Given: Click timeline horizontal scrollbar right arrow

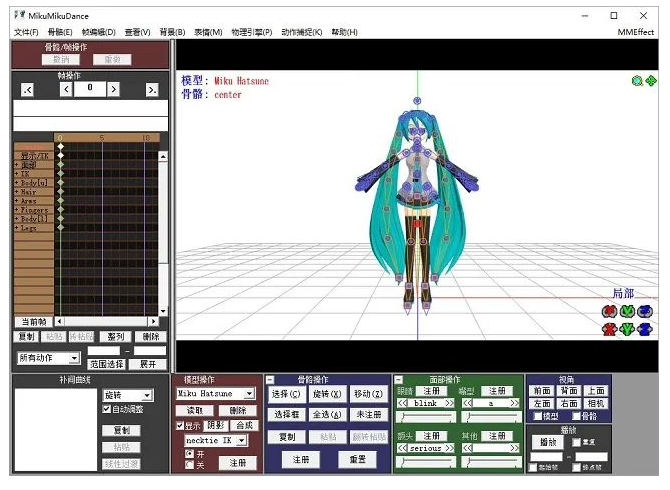Looking at the screenshot, I should click(153, 321).
